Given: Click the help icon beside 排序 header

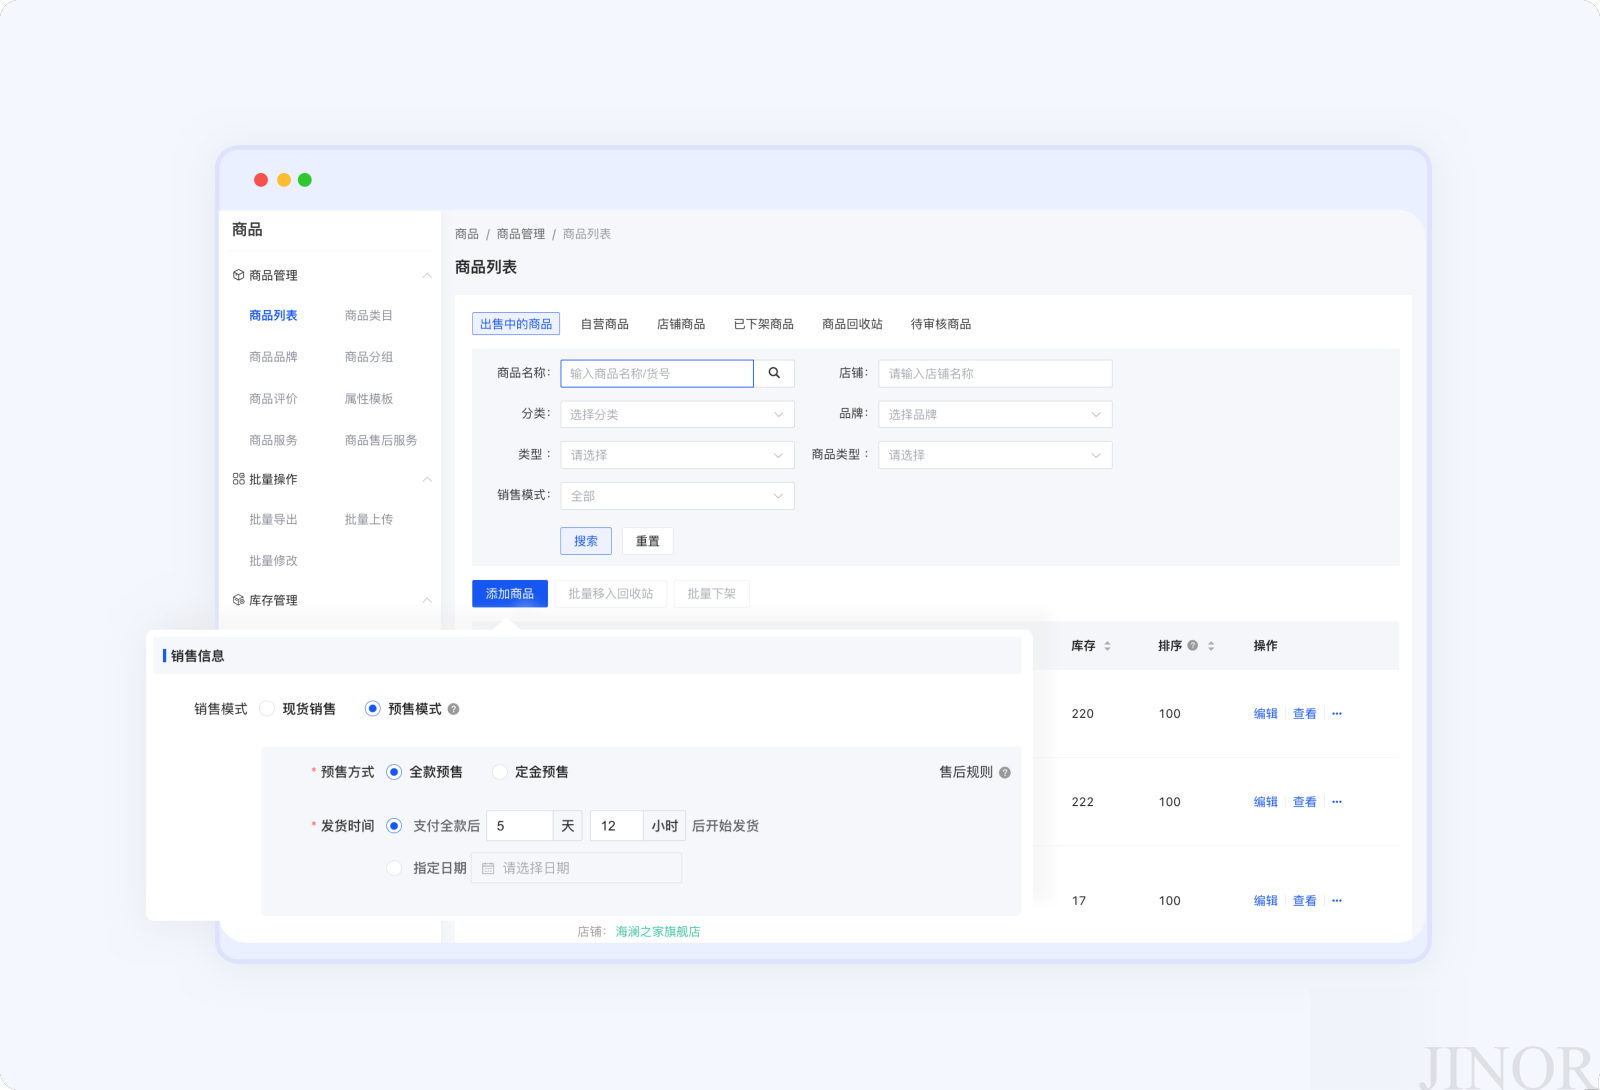Looking at the screenshot, I should [x=1192, y=646].
